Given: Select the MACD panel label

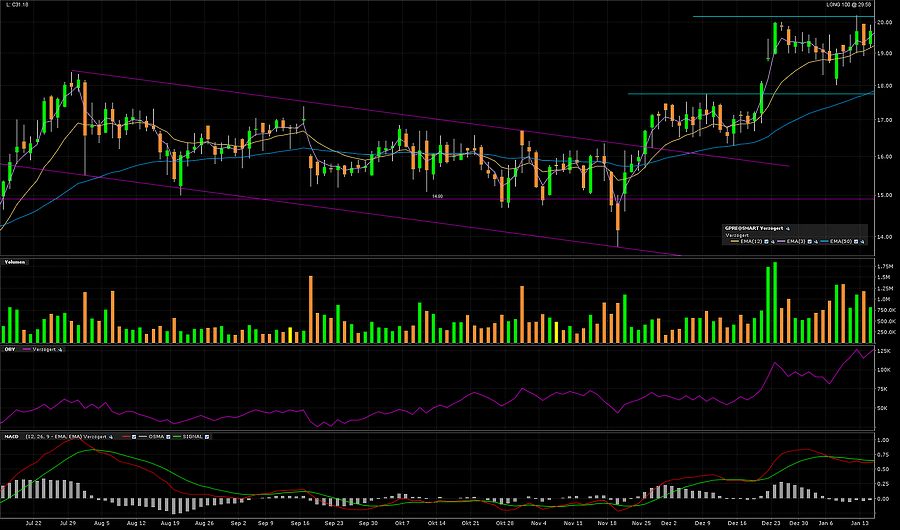Looking at the screenshot, I should (x=11, y=437).
